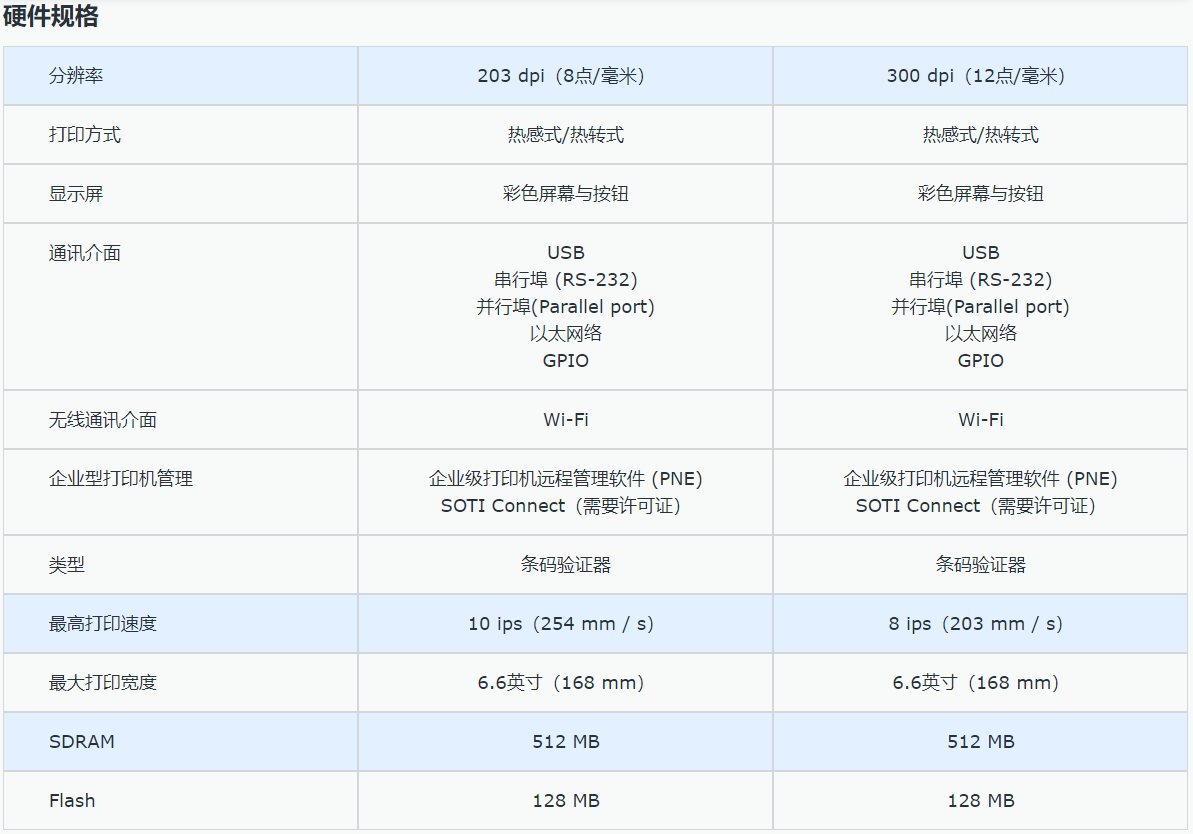Click the 硬件规格 heading
Viewport: 1193px width, 834px height.
50,15
